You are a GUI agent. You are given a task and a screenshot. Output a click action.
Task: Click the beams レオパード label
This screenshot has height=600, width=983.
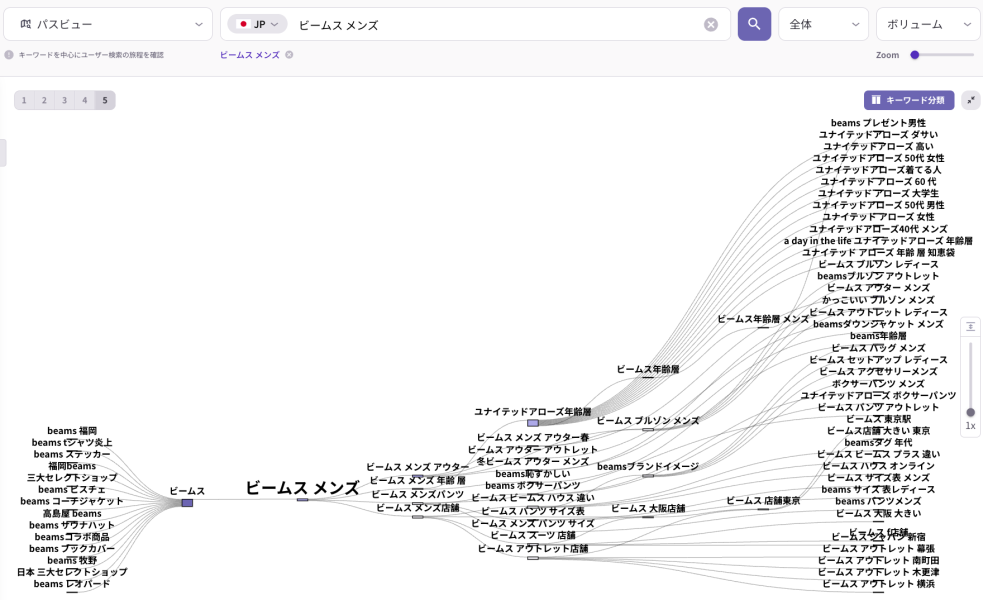pos(72,584)
